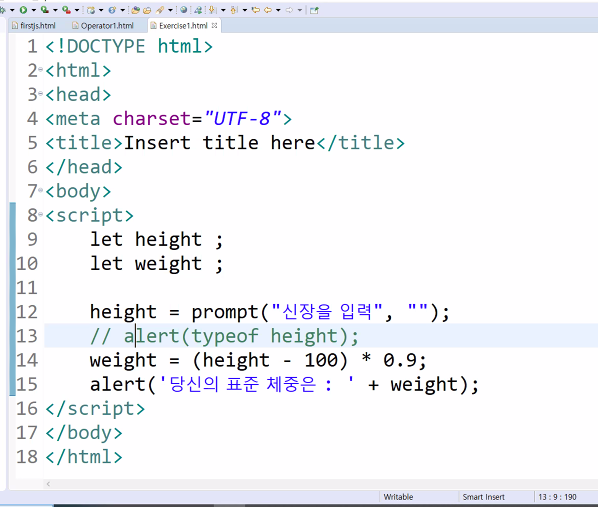
Task: Click the charset "UTF-8" attribute value
Action: click(243, 119)
